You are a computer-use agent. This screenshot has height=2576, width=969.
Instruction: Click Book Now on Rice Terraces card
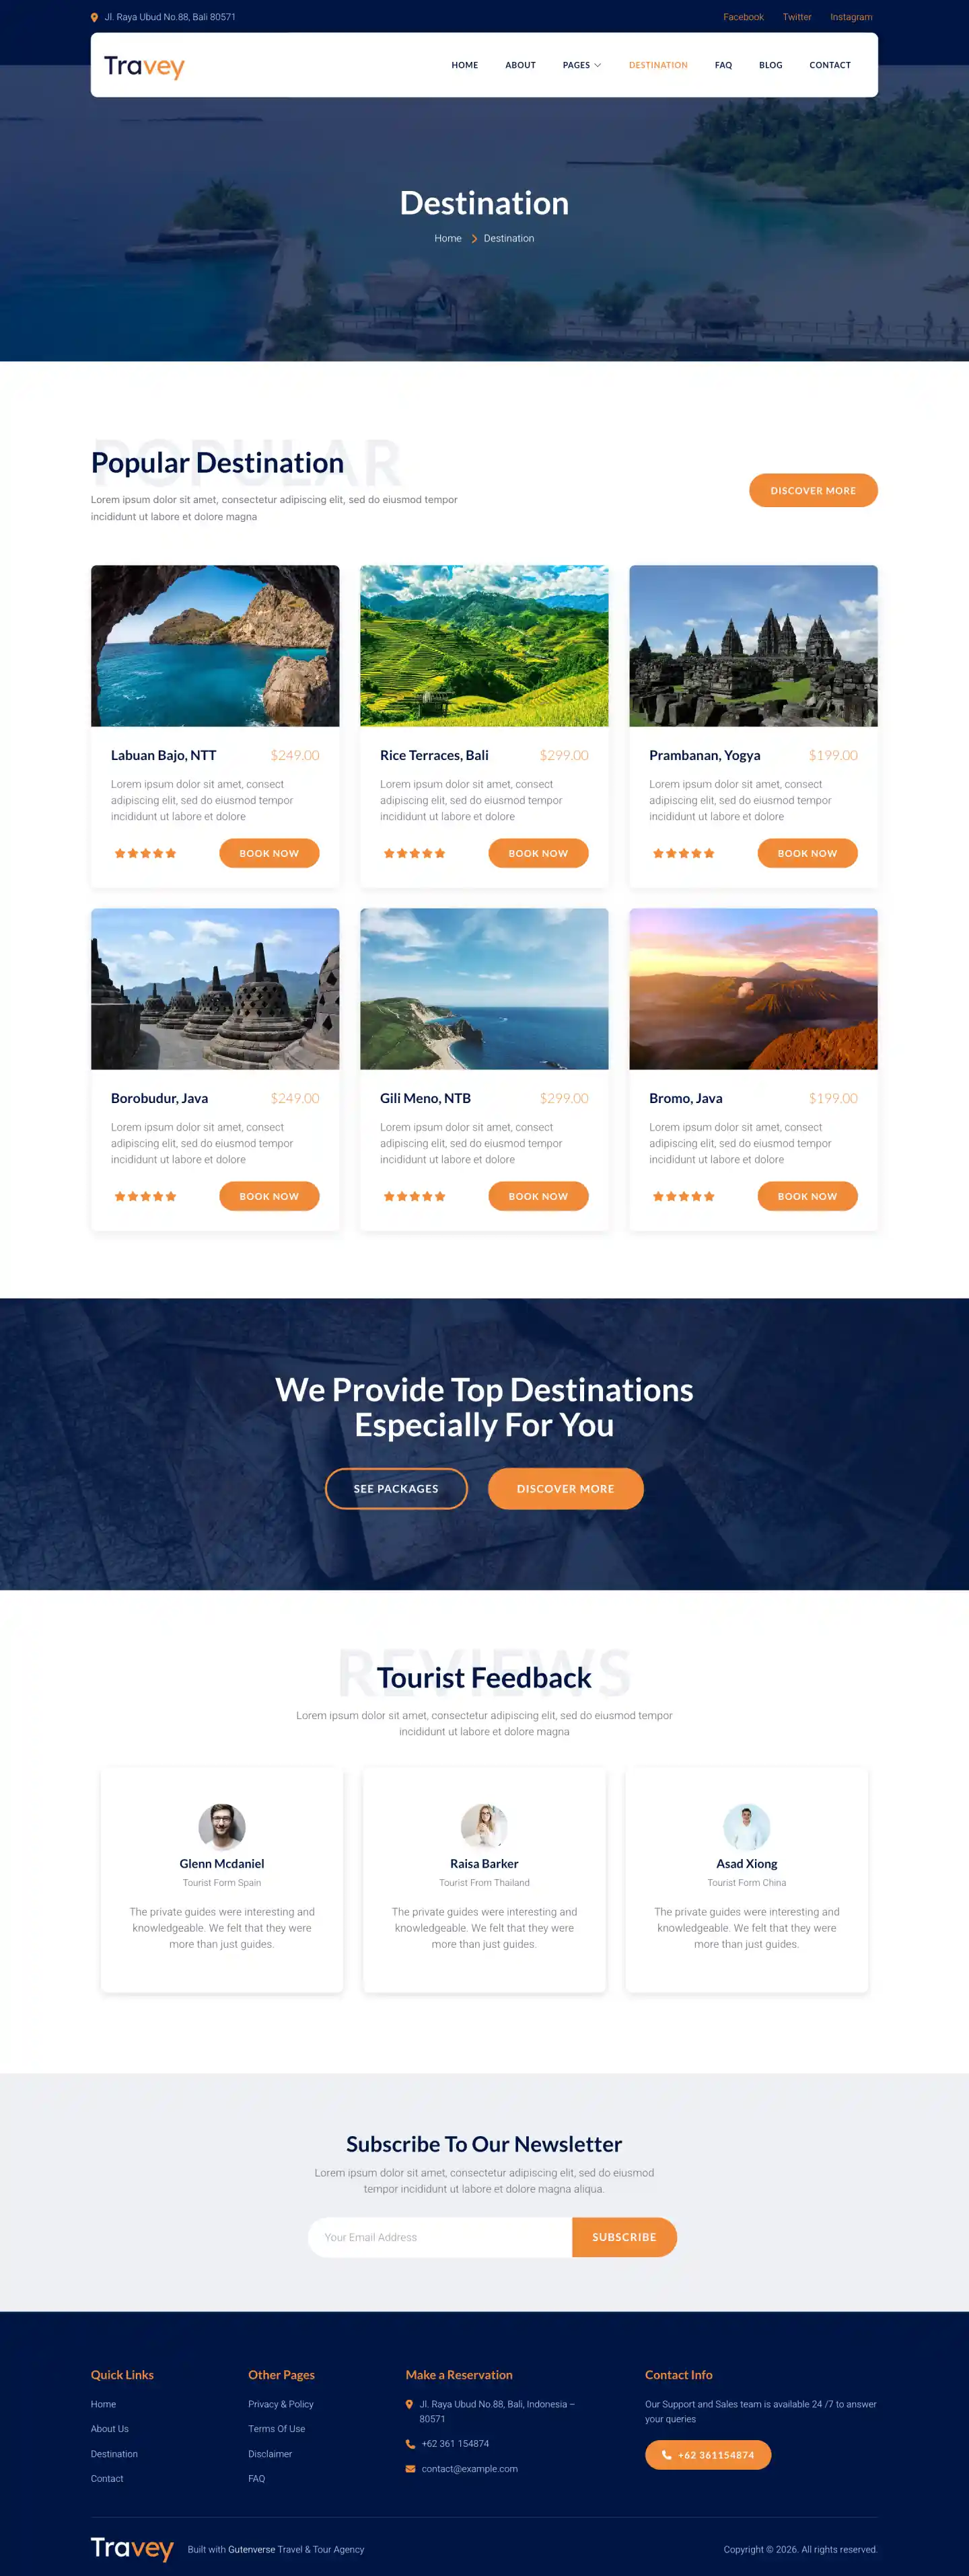(538, 853)
